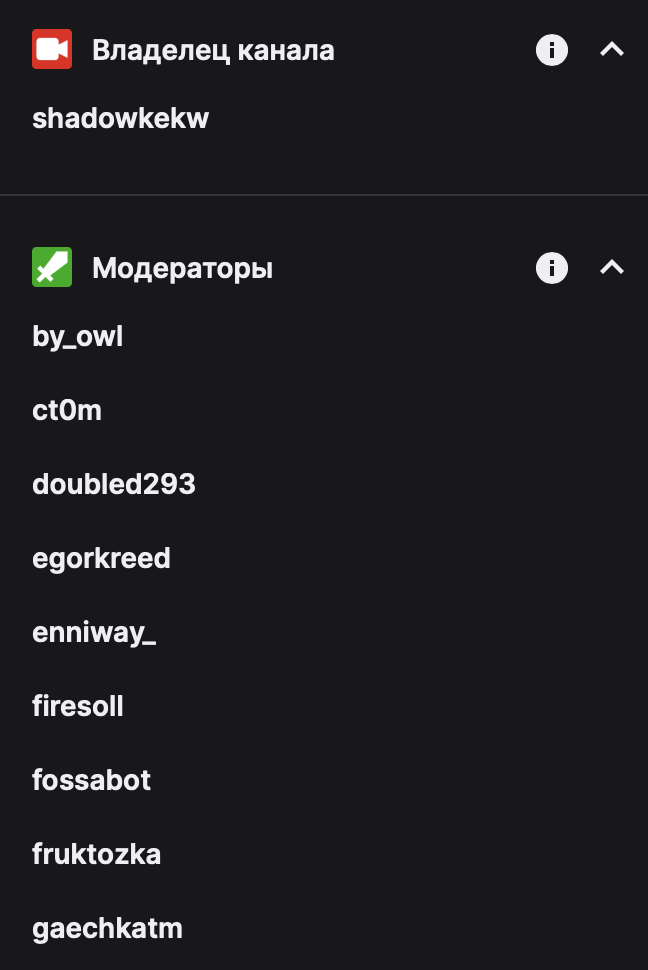Click the red broadcaster camera badge icon

52,49
